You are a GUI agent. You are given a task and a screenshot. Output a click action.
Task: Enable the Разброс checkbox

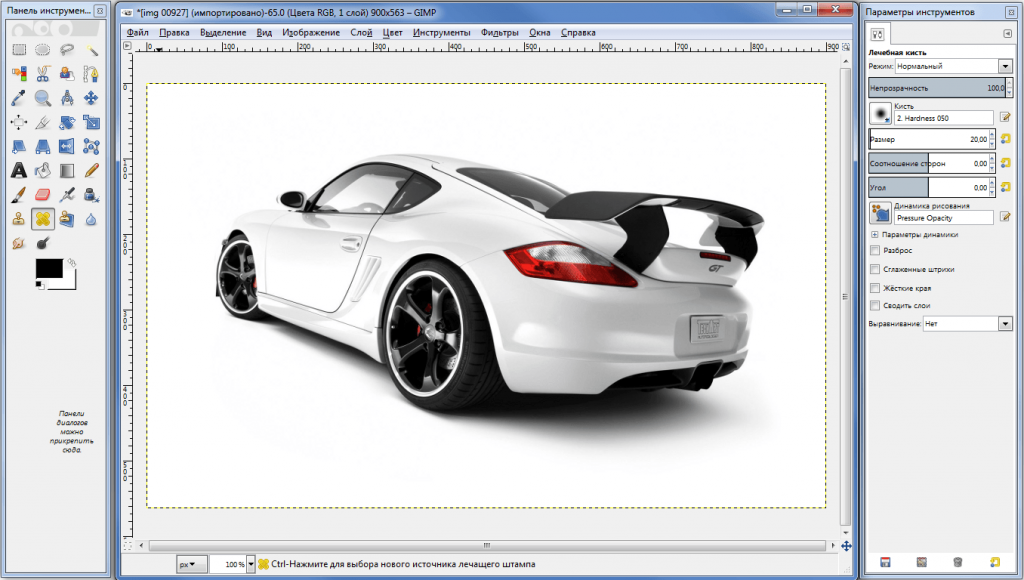click(x=875, y=251)
